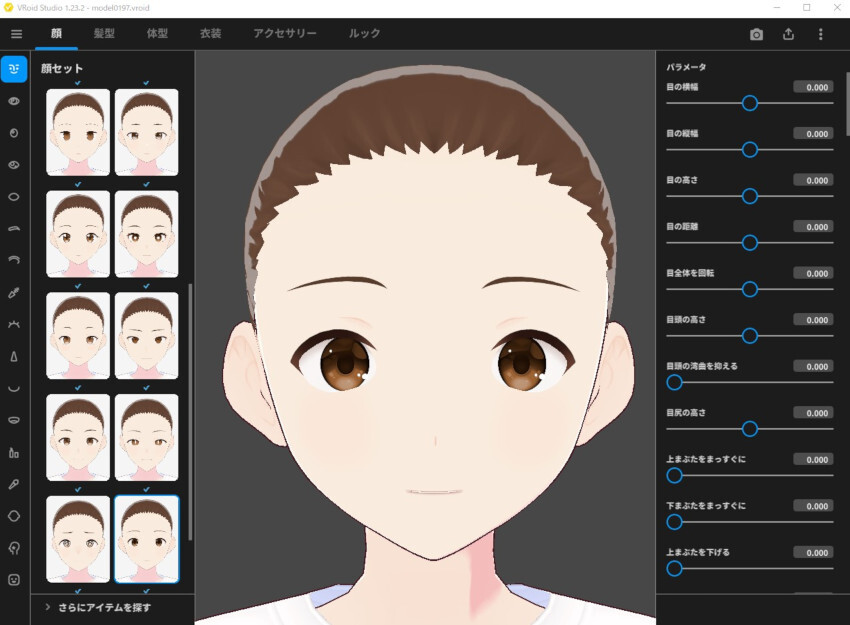Open the ear category icon in sidebar

coord(14,548)
